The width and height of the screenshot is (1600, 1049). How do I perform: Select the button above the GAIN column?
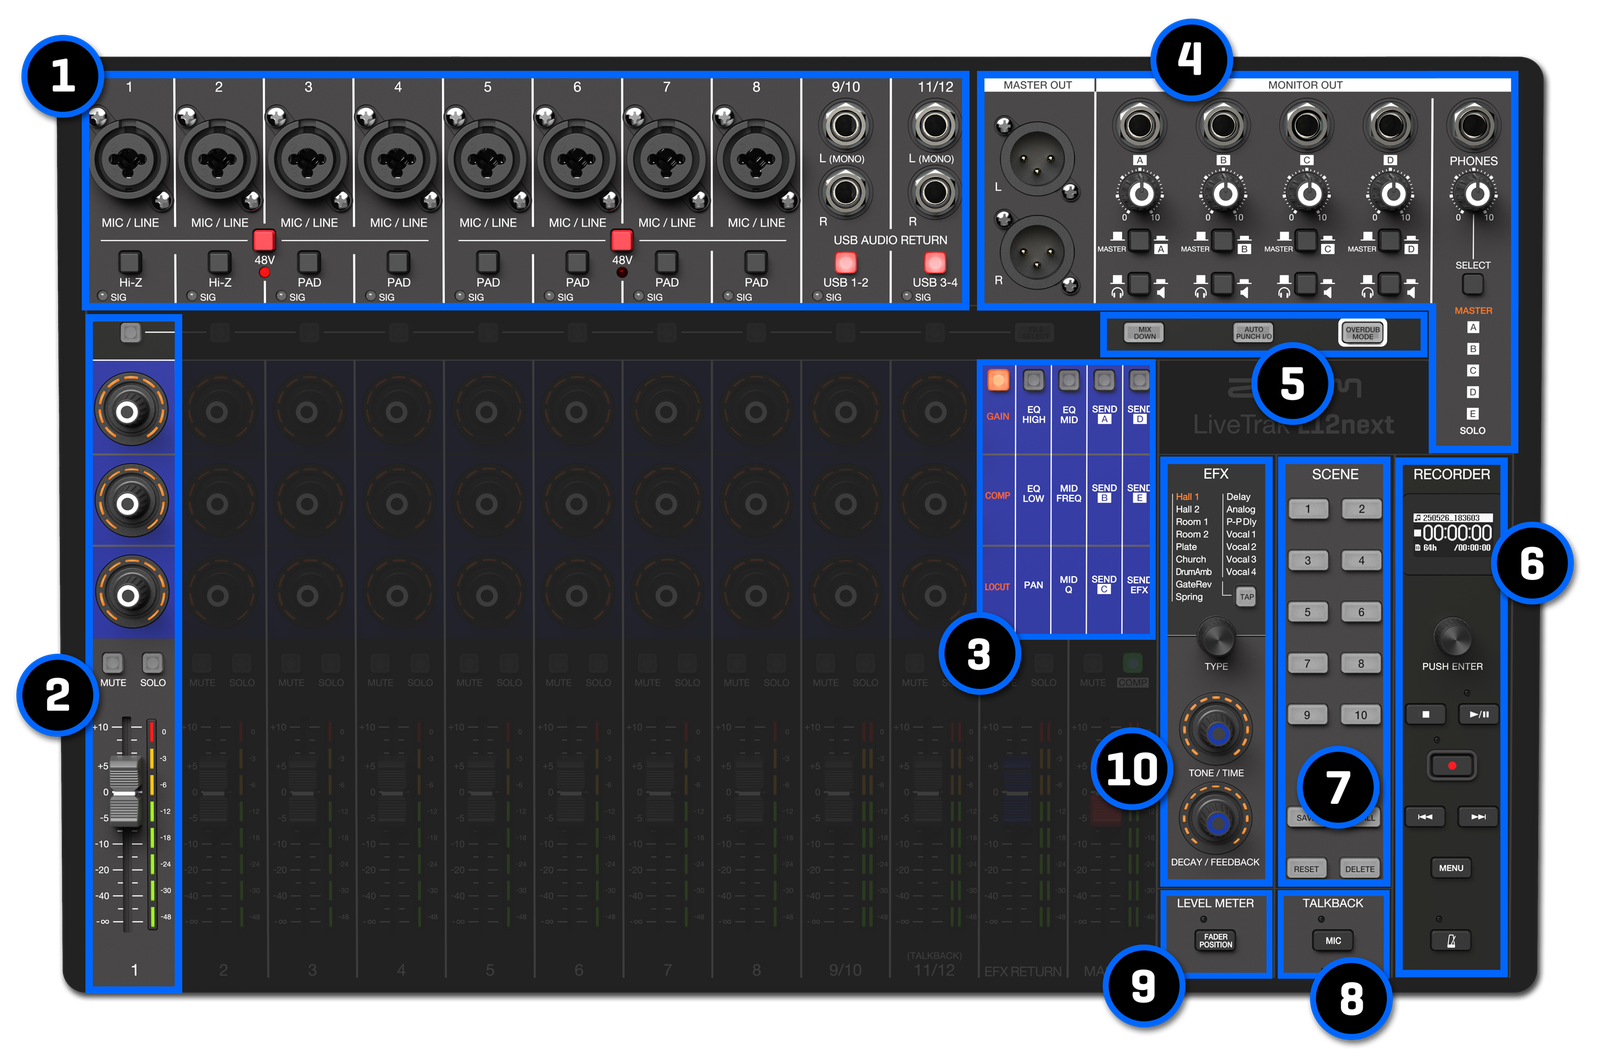coord(998,380)
